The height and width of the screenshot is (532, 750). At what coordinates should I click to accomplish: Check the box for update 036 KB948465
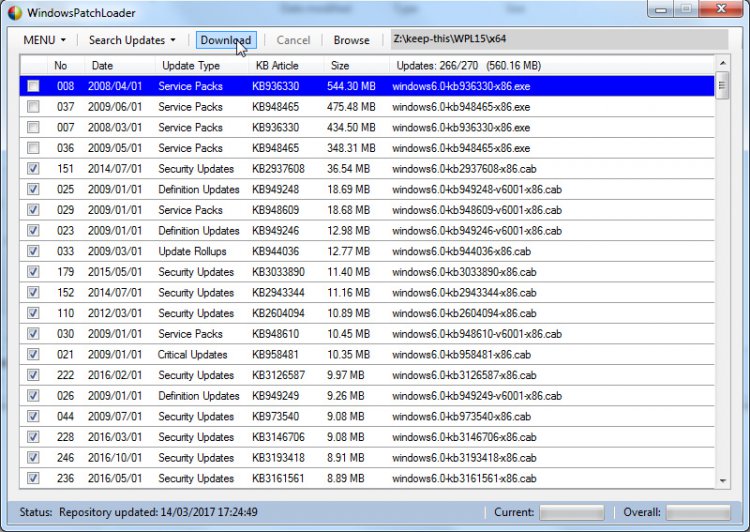[x=33, y=148]
